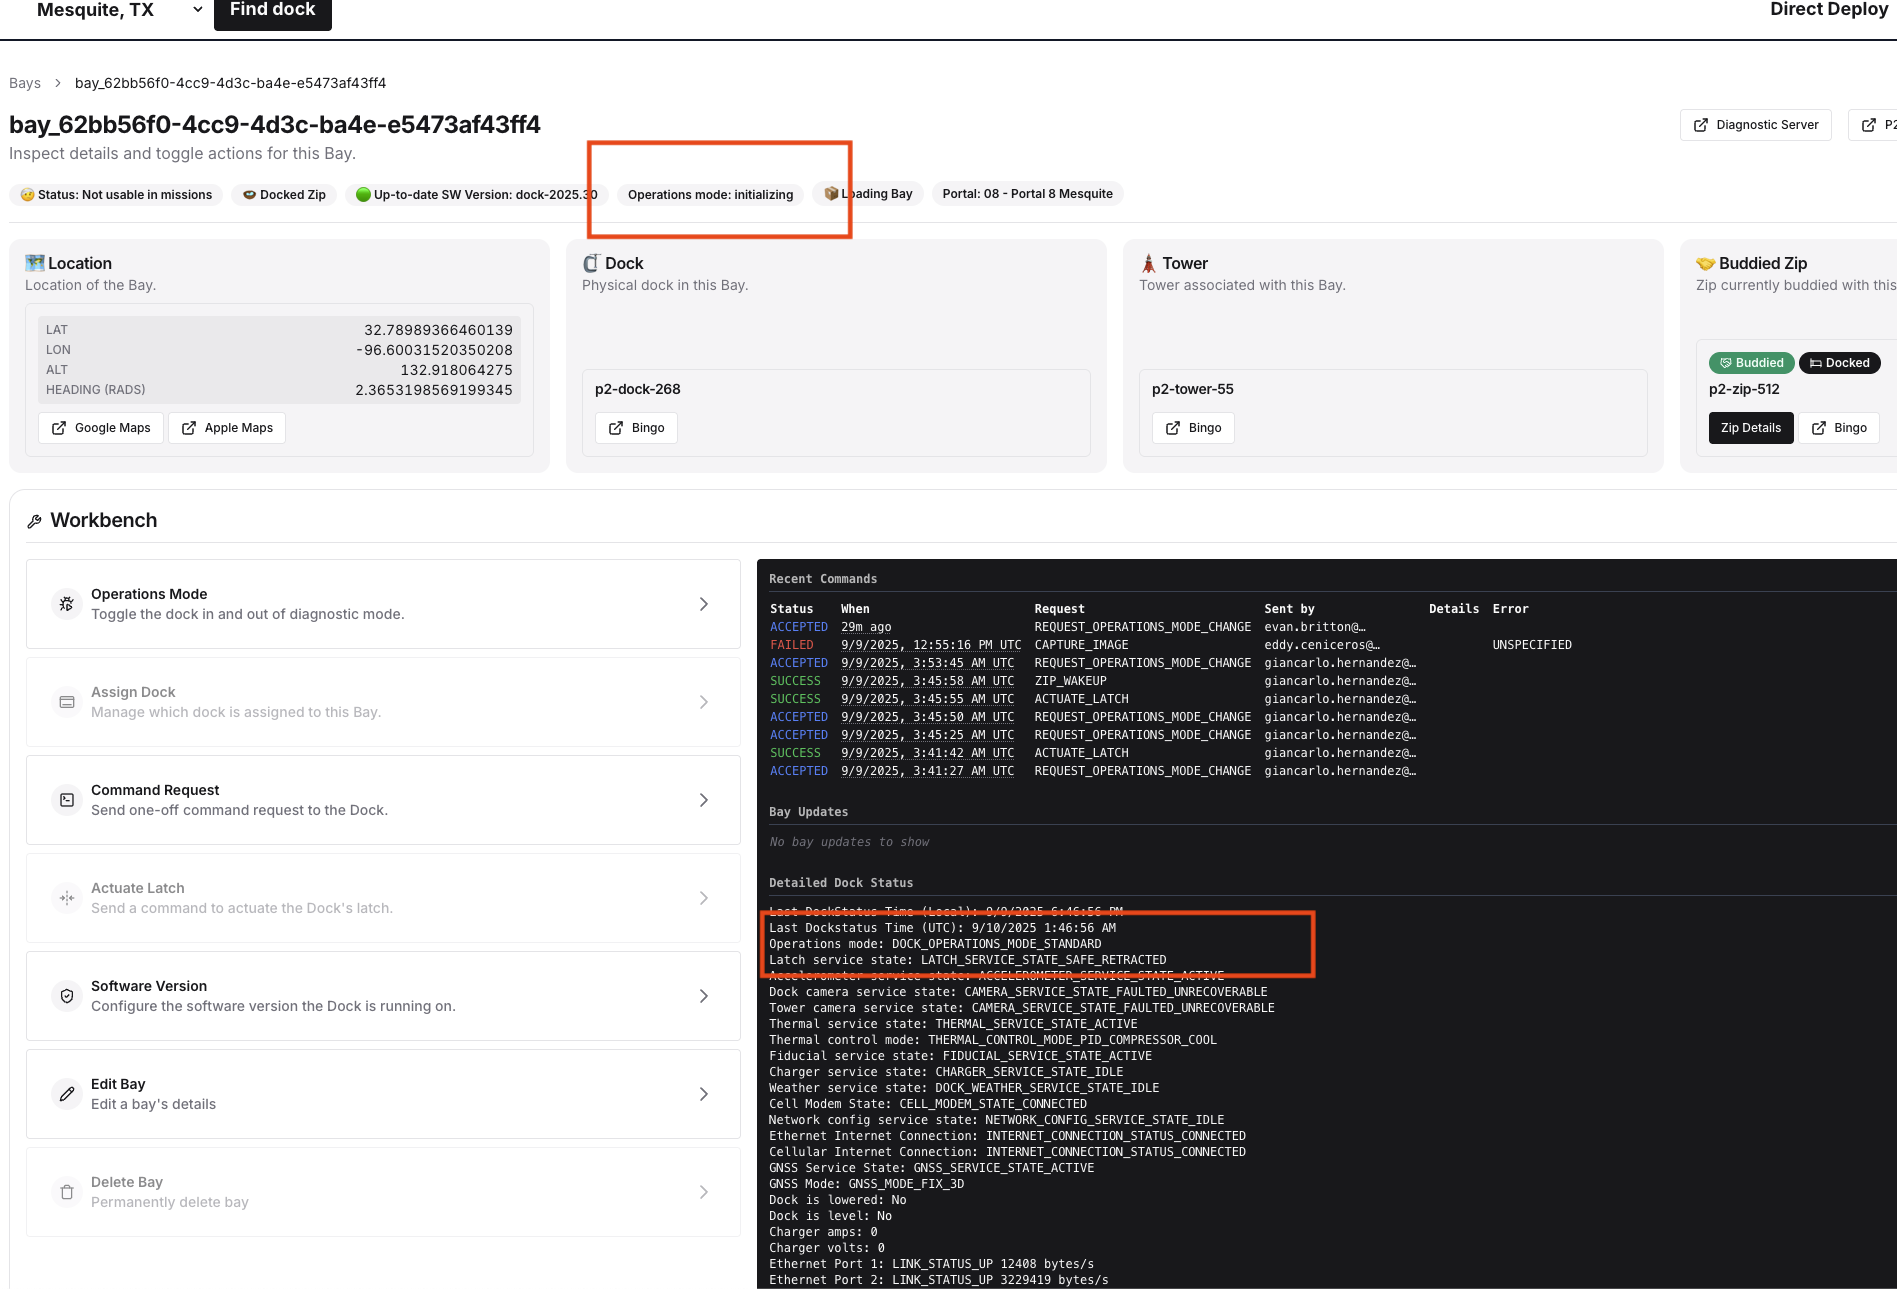The height and width of the screenshot is (1289, 1897).
Task: Click the Docked Zip chip
Action: [284, 194]
